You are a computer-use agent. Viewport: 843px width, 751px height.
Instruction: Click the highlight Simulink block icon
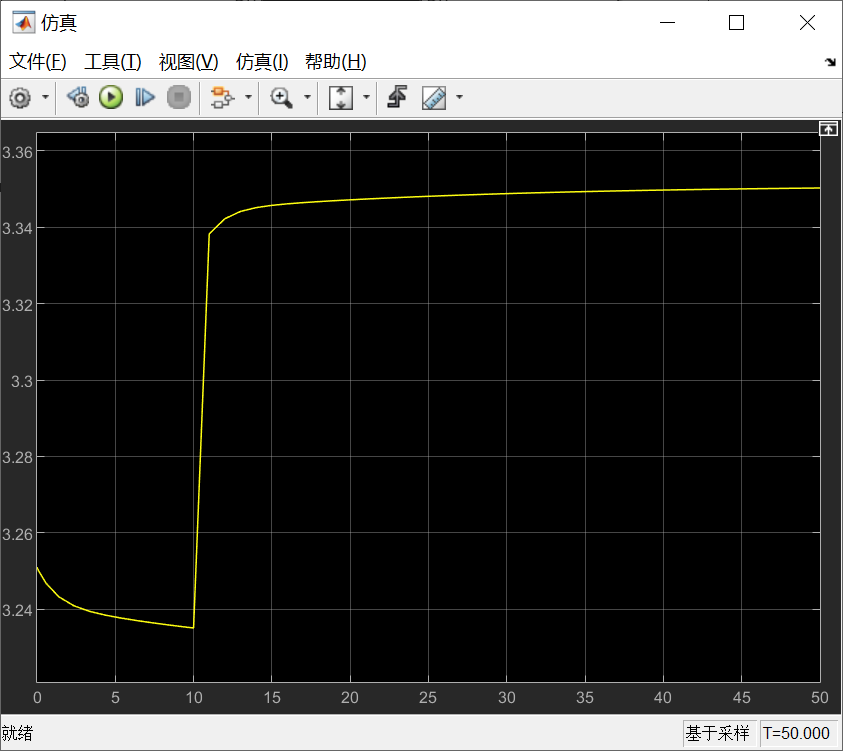[222, 97]
